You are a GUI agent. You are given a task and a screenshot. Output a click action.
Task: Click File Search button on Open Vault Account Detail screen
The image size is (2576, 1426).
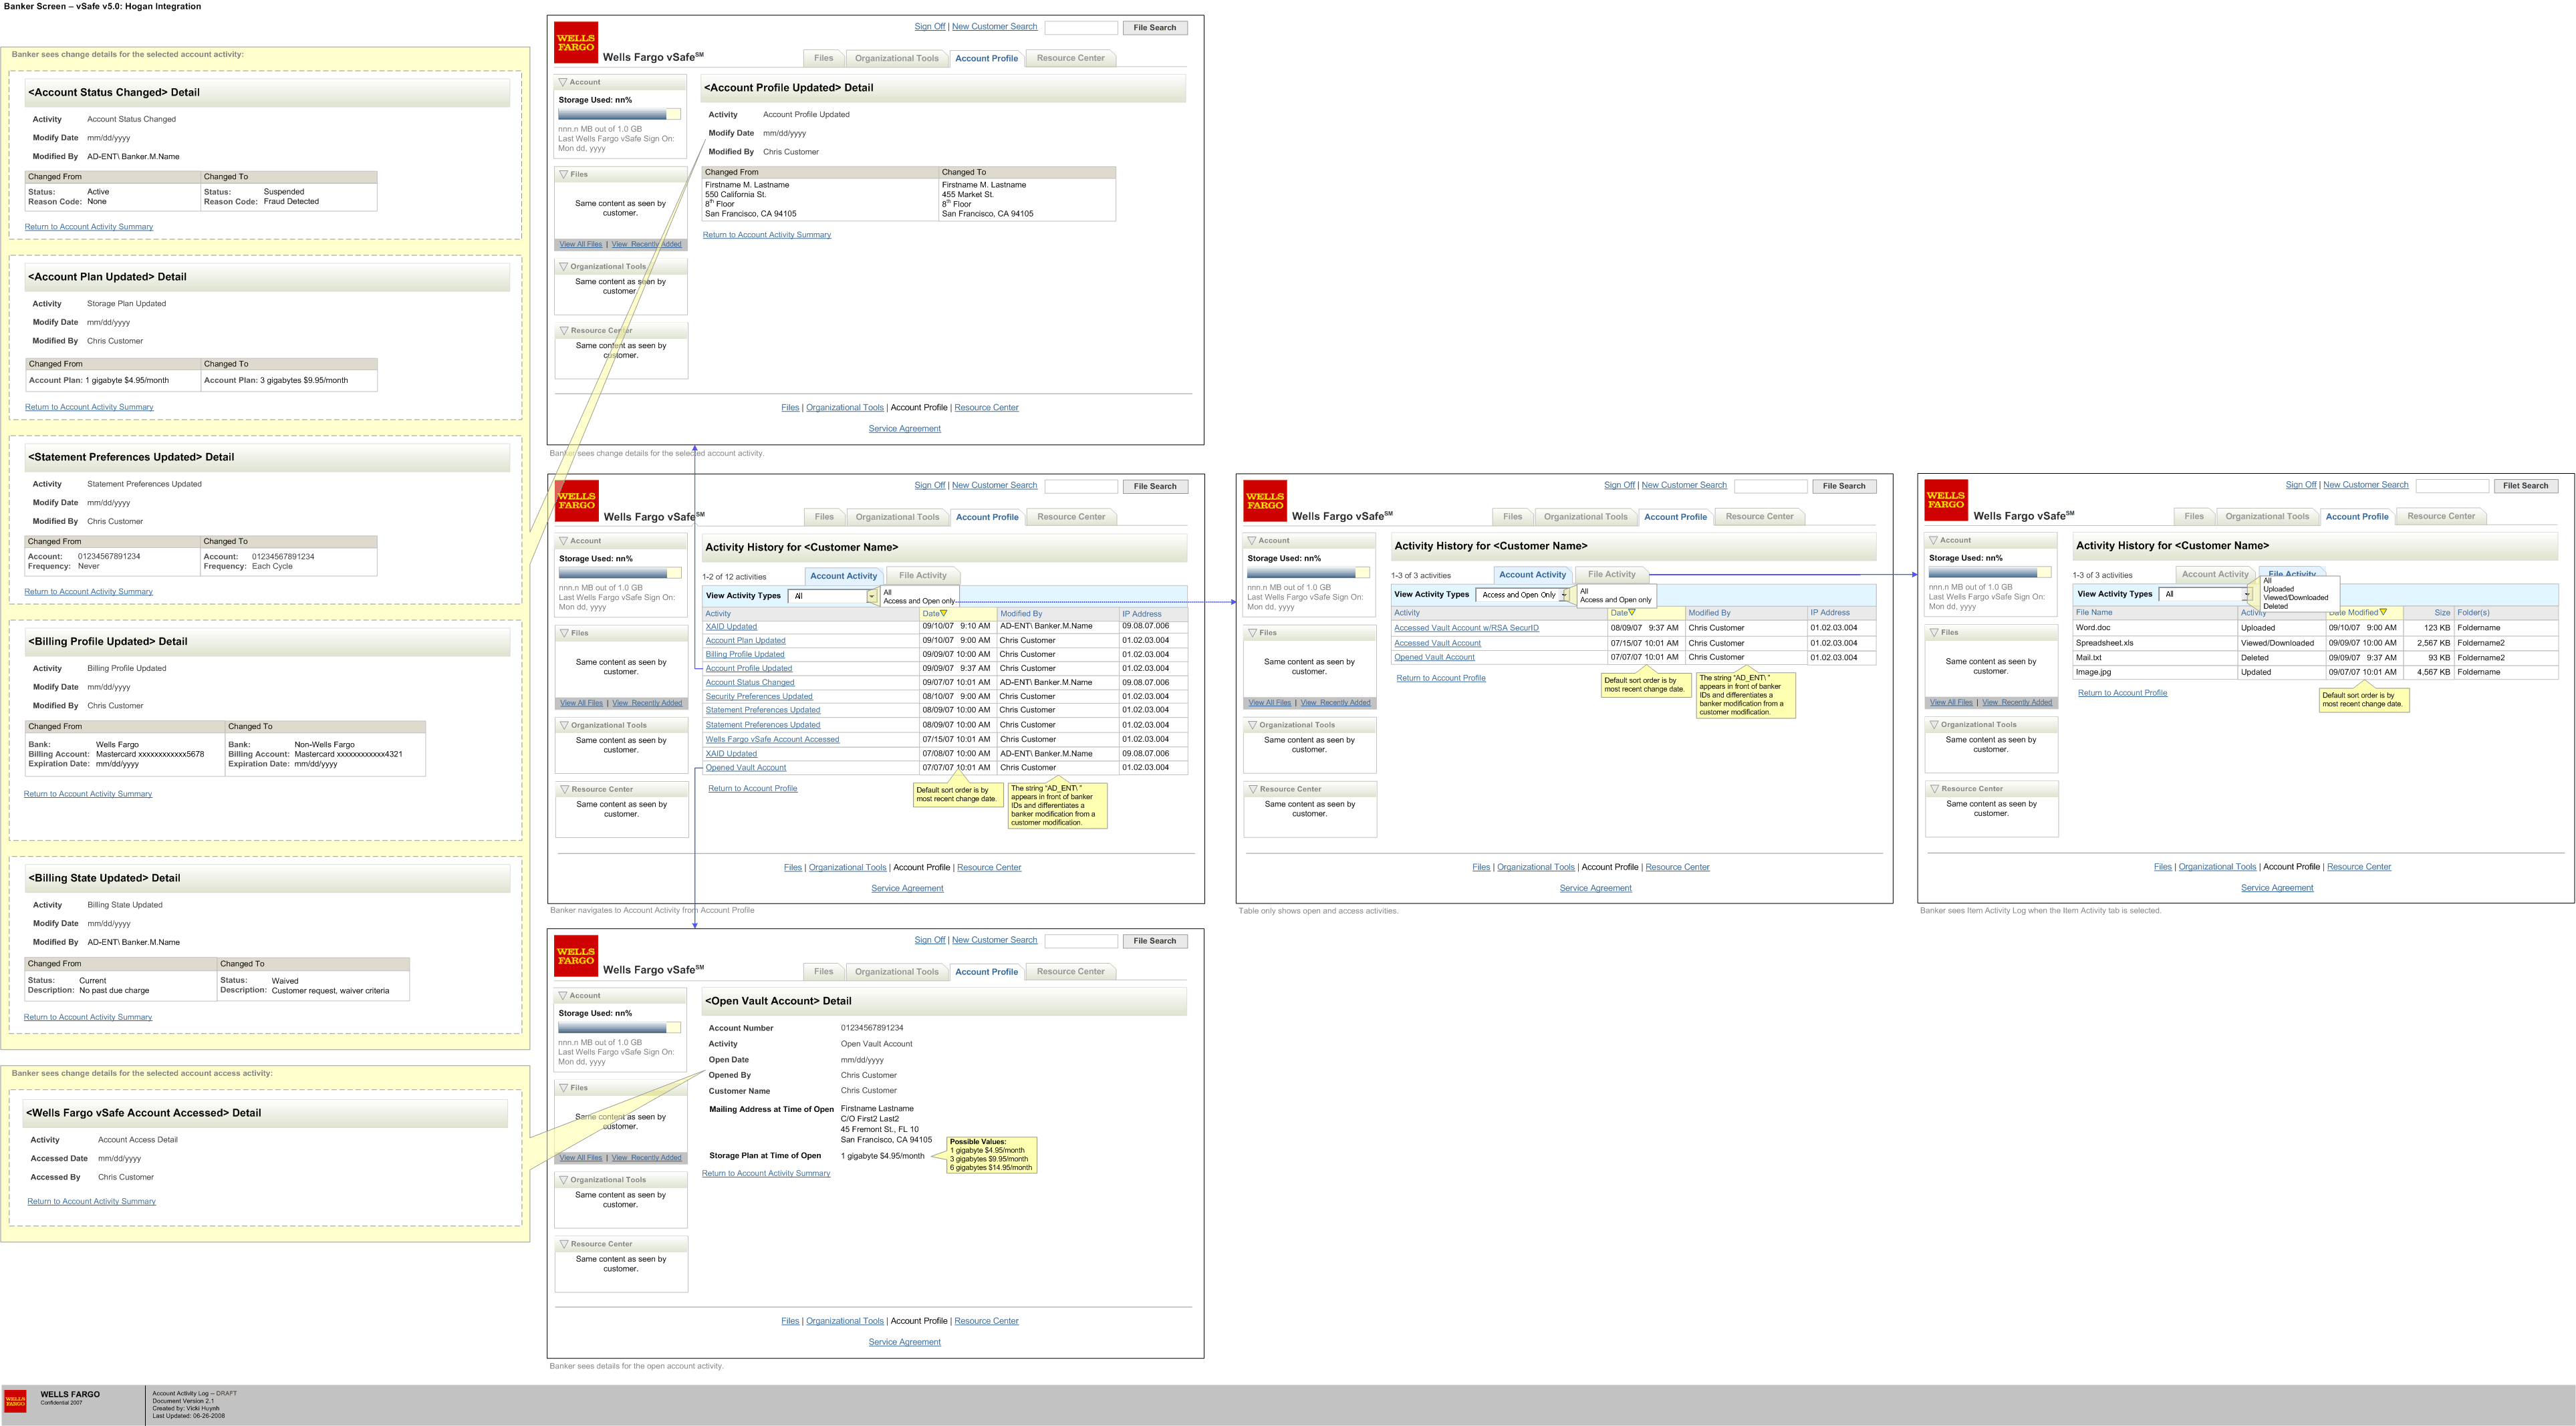point(1155,941)
